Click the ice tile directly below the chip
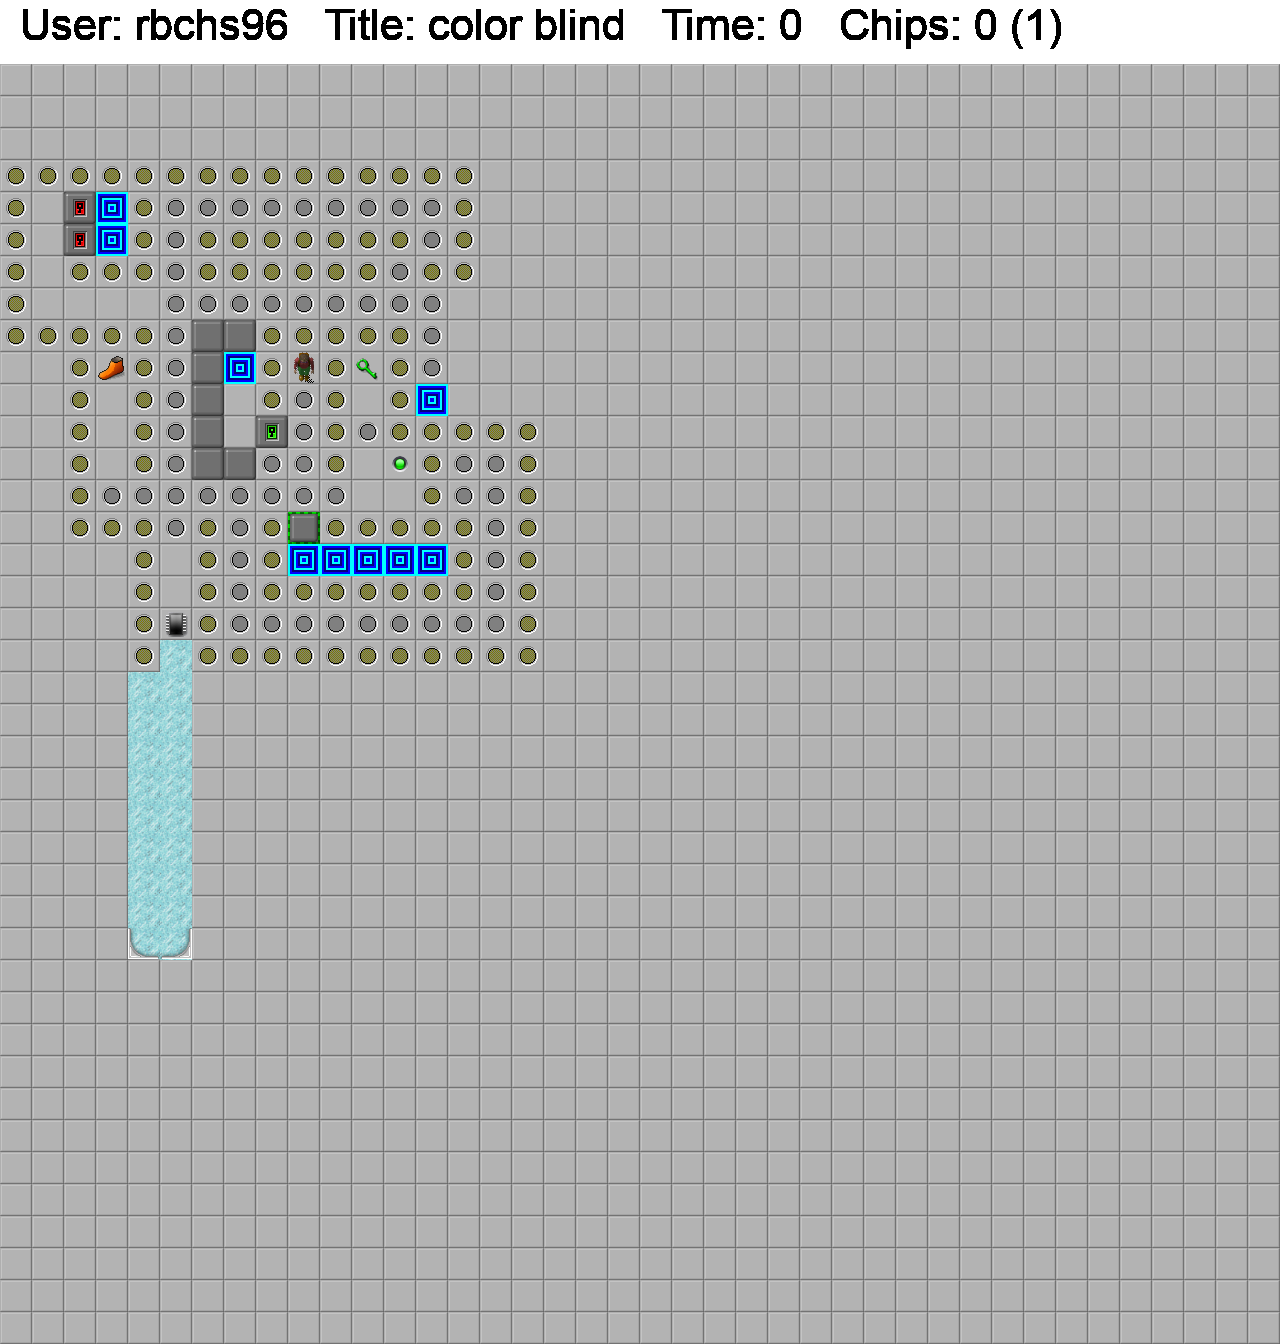 coord(176,656)
